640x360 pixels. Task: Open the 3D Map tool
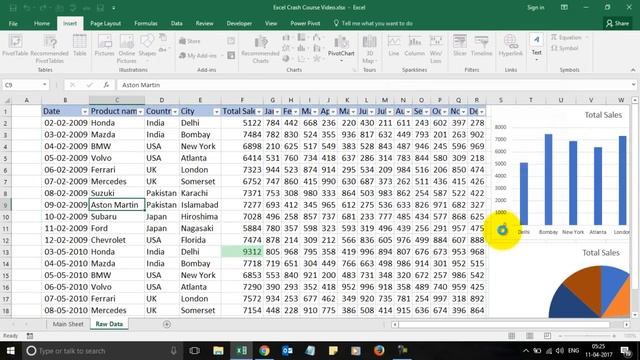coord(369,49)
